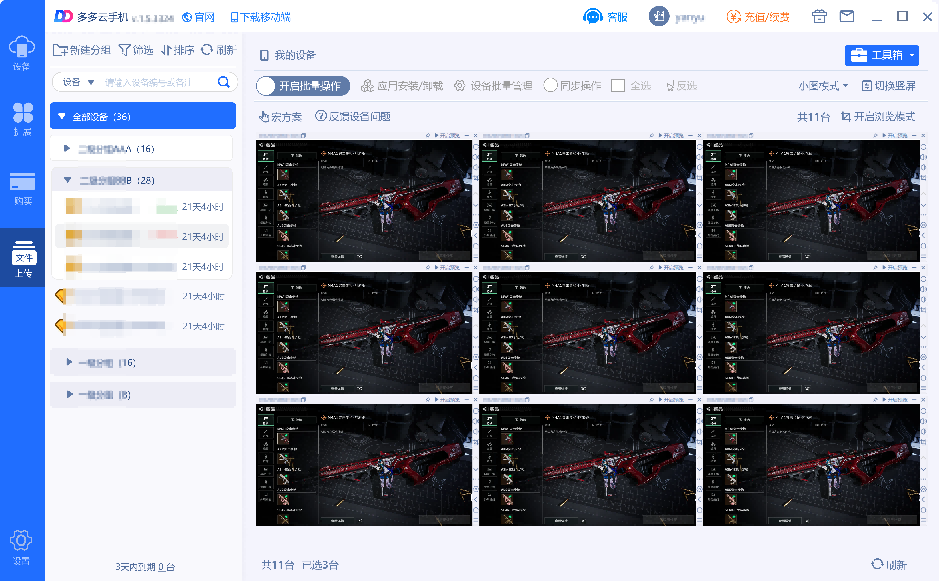Click the user avatar in title bar
The image size is (939, 581).
pyautogui.click(x=659, y=16)
